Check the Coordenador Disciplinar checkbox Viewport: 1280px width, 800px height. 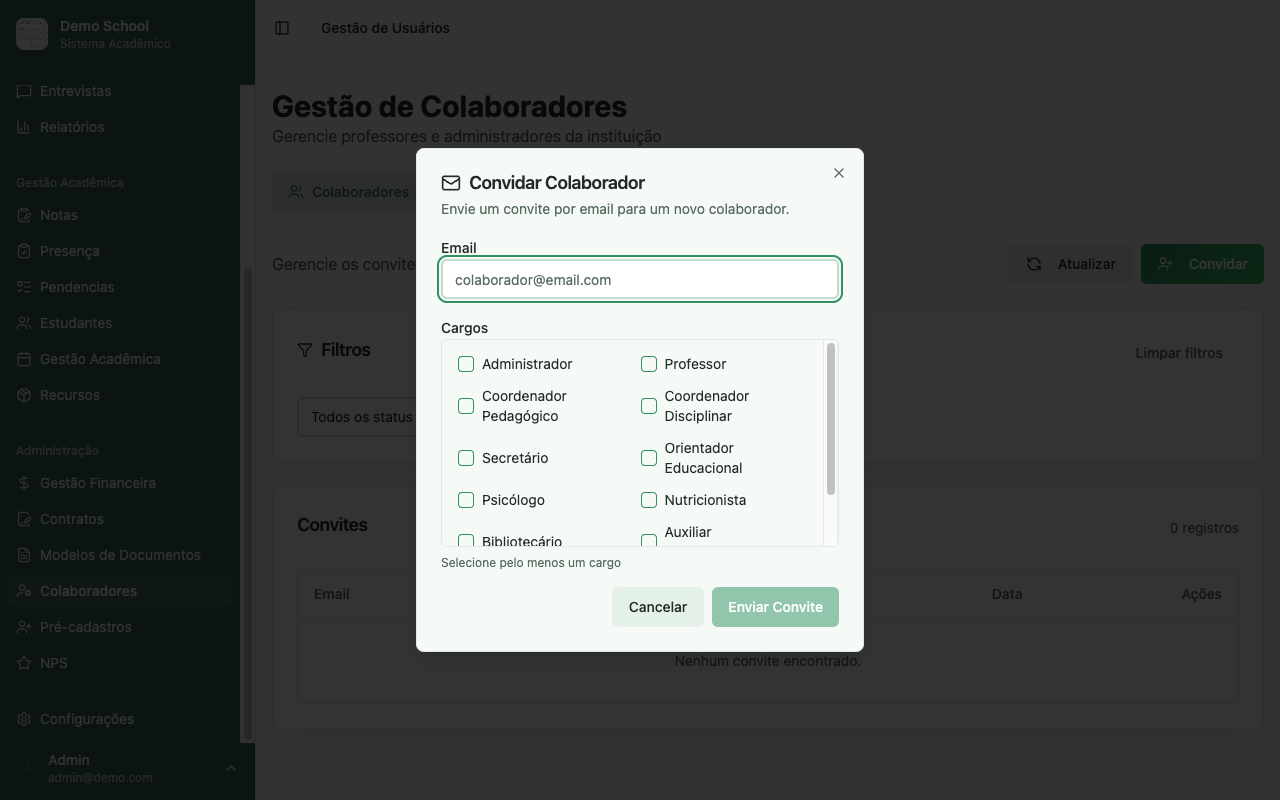(649, 406)
